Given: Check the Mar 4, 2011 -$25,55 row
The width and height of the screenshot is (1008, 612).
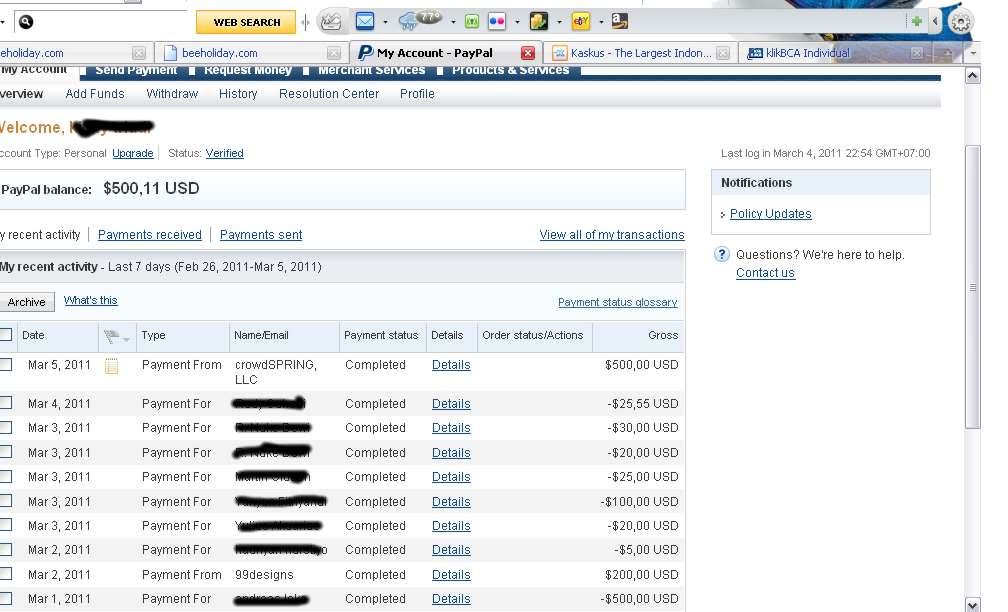Looking at the screenshot, I should point(6,403).
